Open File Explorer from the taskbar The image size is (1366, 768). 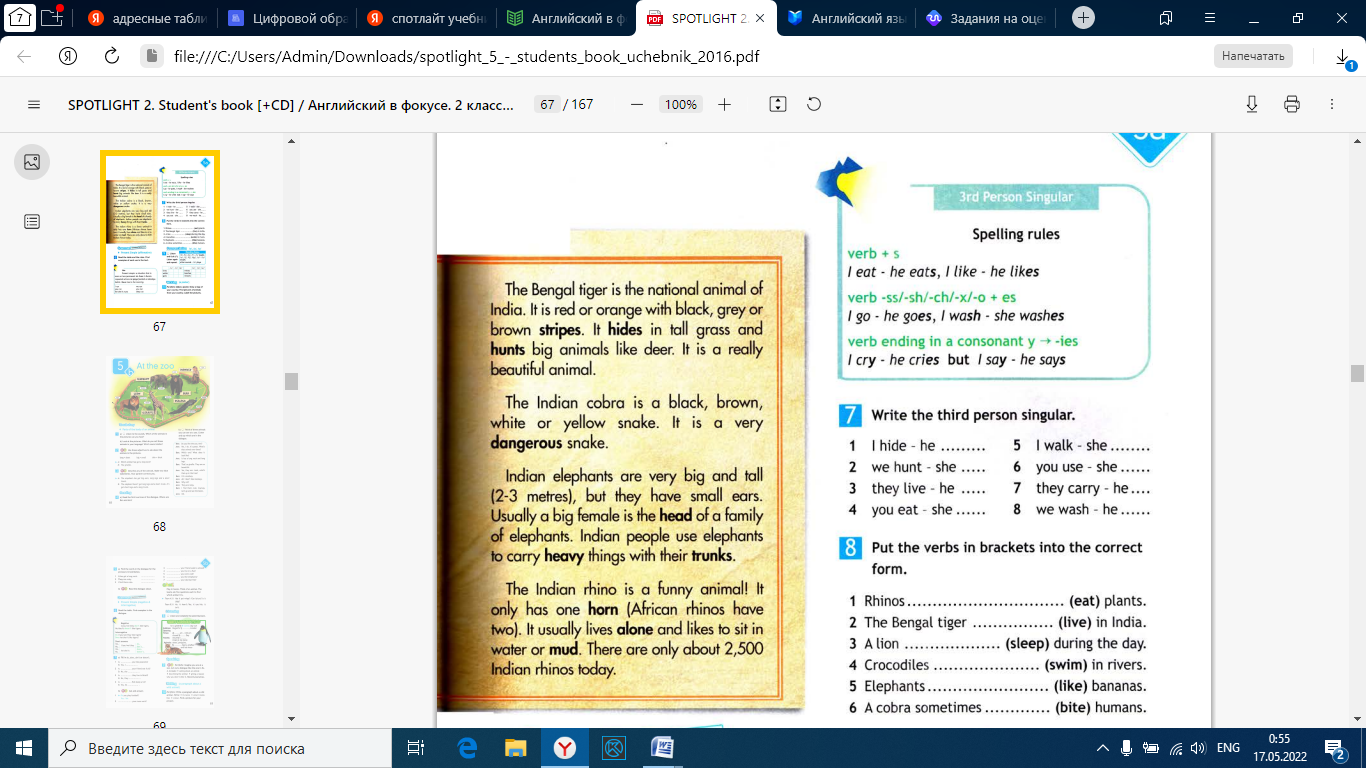click(x=516, y=747)
